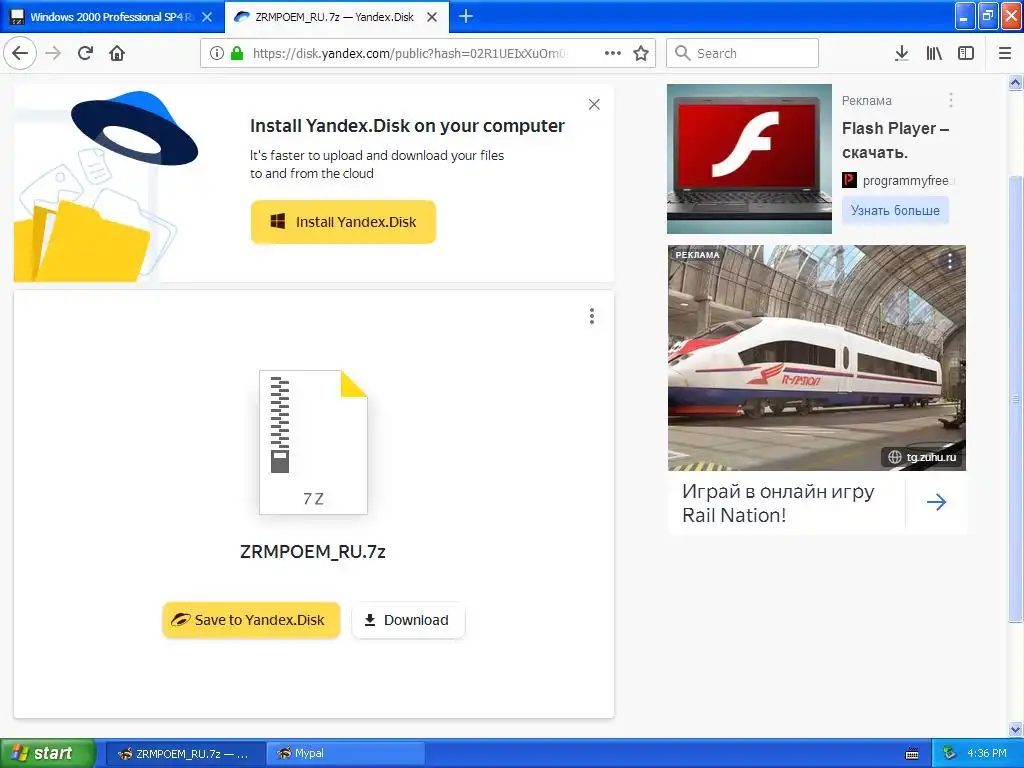
Task: Open the browser Library menu
Action: coord(934,53)
